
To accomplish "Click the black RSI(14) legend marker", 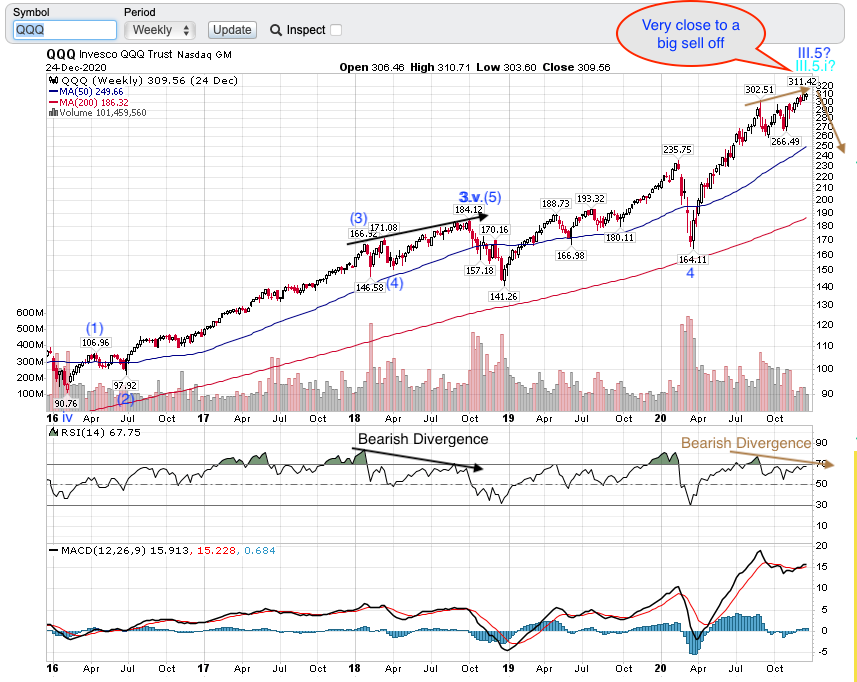I will click(x=53, y=431).
